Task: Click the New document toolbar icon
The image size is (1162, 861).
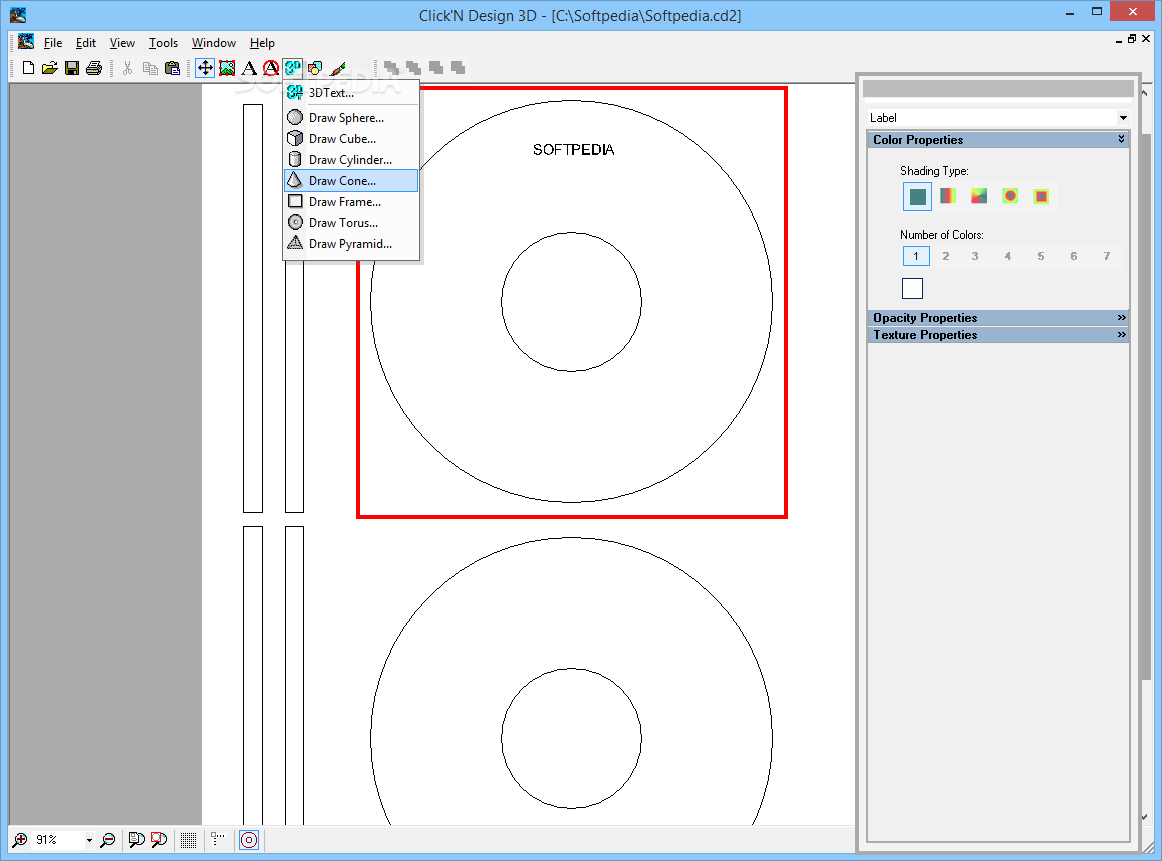Action: pyautogui.click(x=28, y=68)
